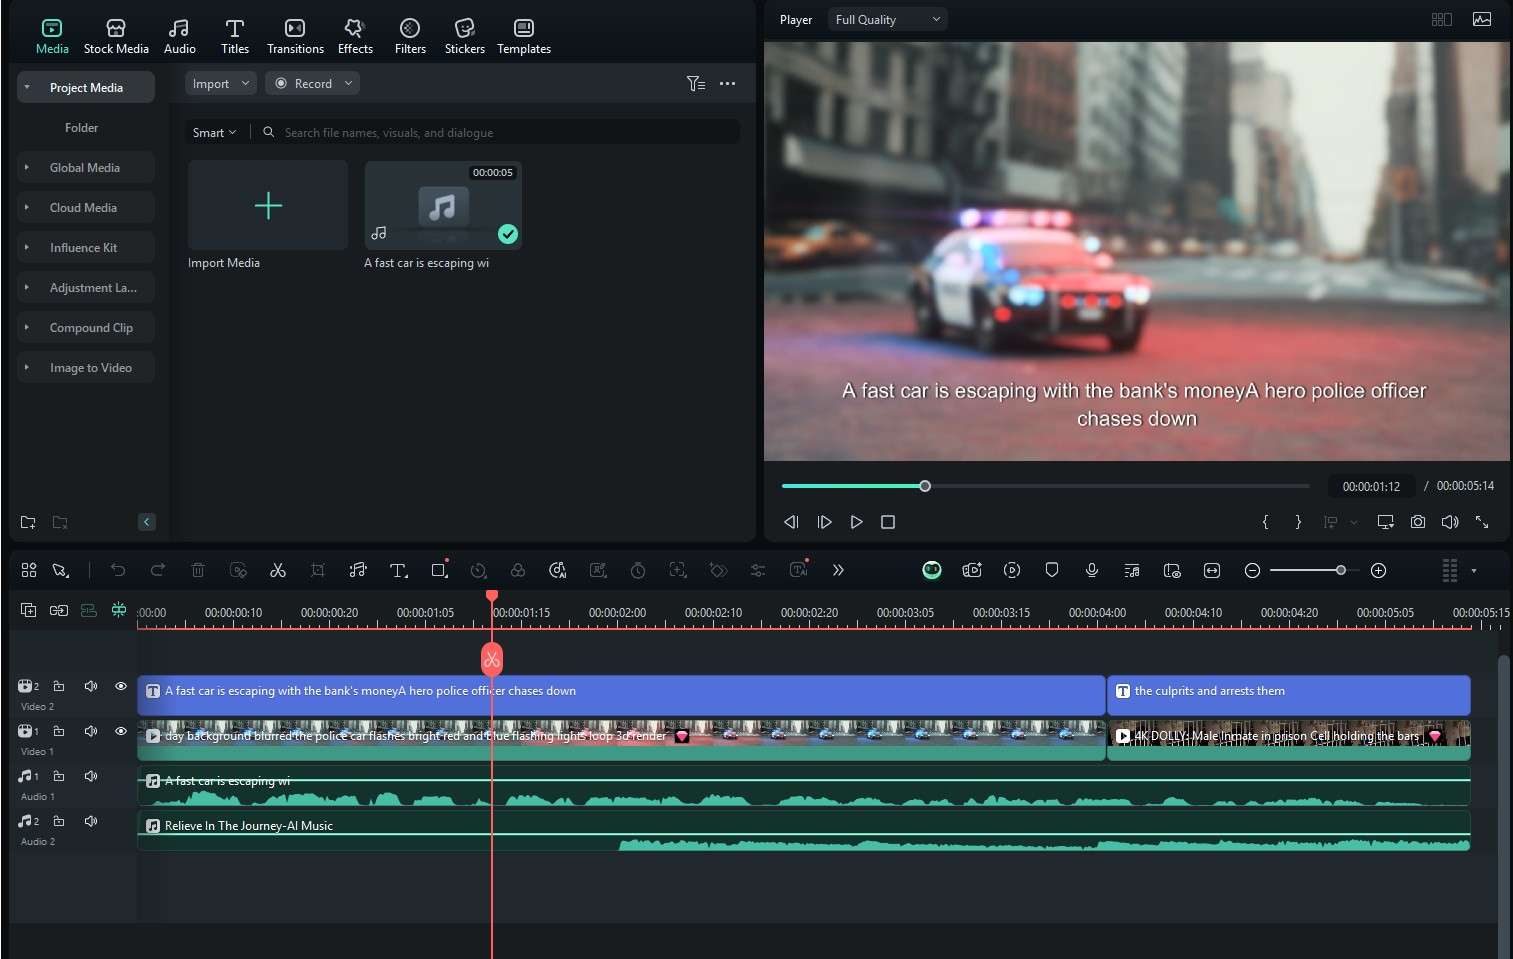Open the Smart search mode dropdown
The height and width of the screenshot is (959, 1513).
[214, 132]
